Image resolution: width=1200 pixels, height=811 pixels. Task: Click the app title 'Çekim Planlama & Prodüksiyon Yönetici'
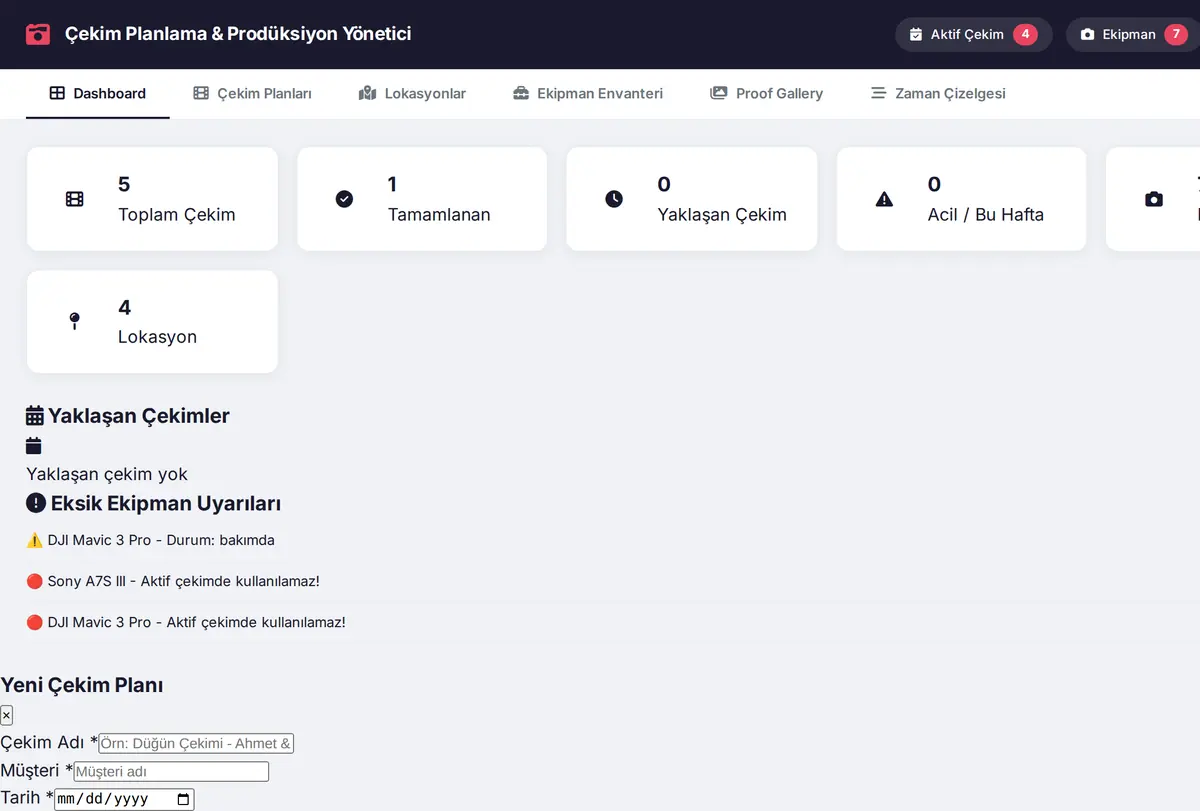pos(238,34)
